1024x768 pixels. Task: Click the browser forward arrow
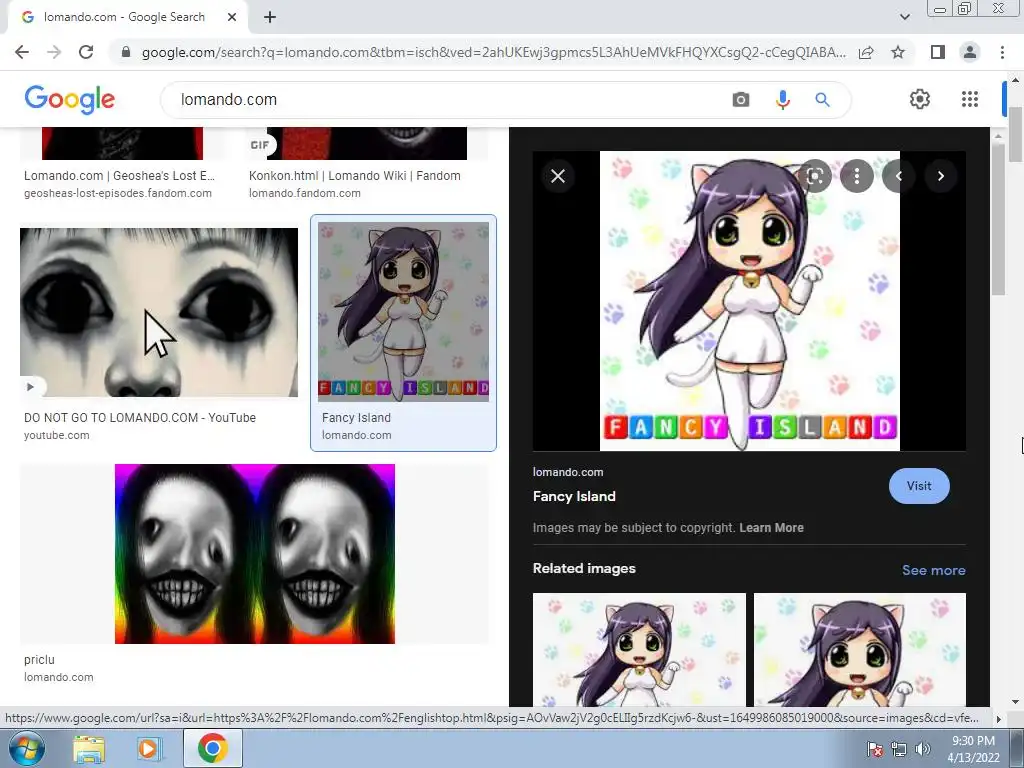point(54,52)
